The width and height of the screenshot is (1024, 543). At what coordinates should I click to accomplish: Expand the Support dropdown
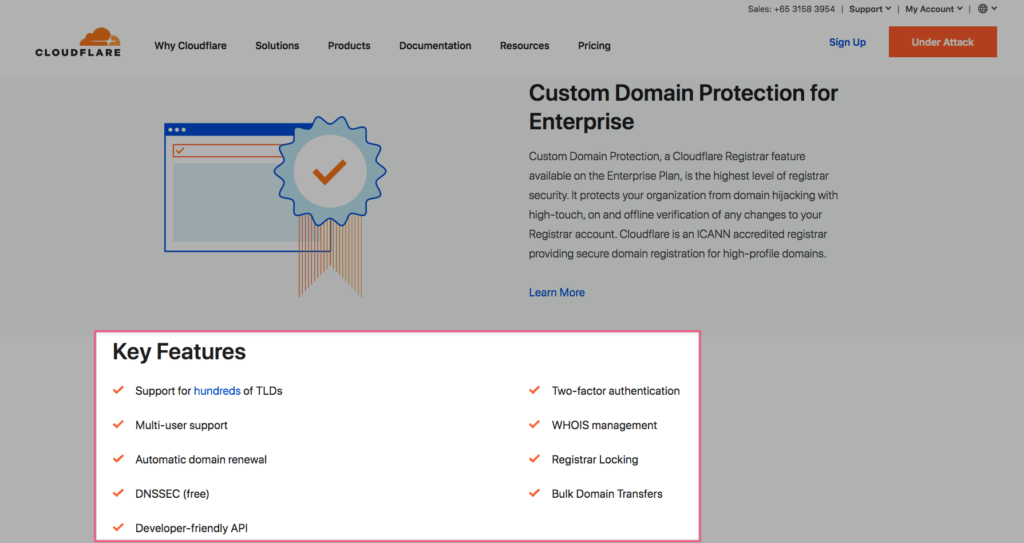tap(870, 9)
